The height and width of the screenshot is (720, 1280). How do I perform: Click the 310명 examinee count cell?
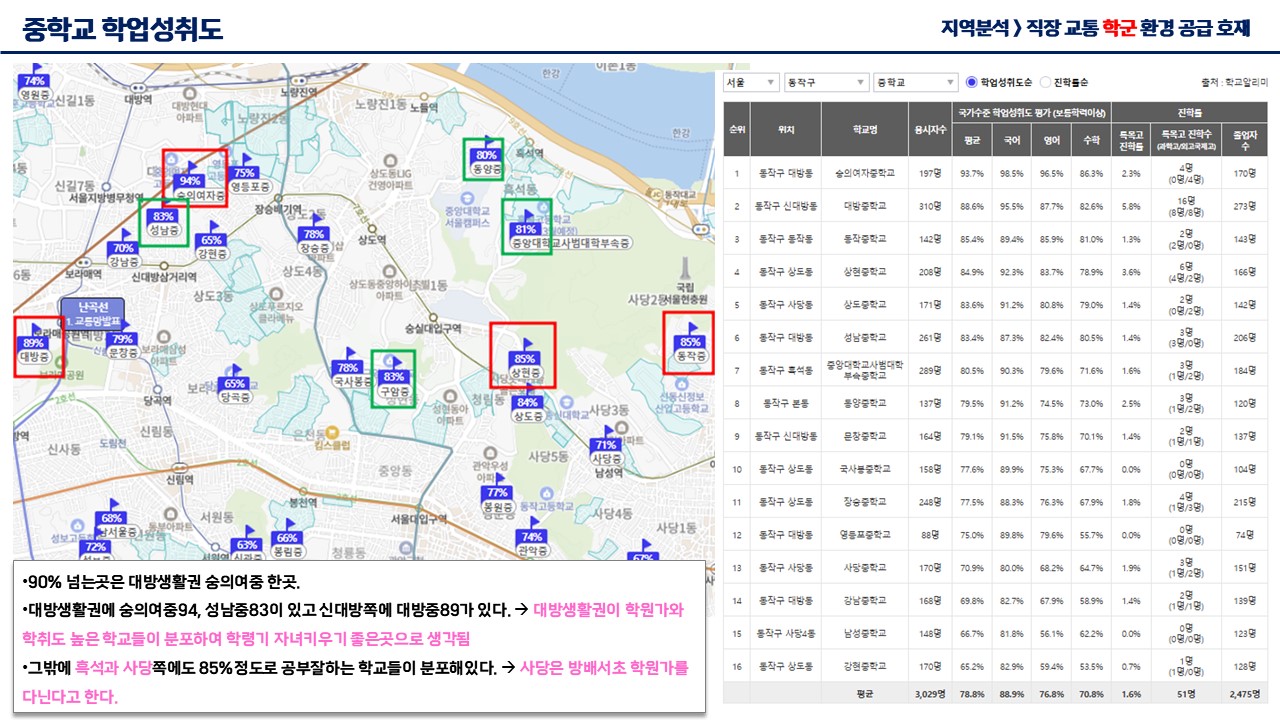(x=930, y=206)
